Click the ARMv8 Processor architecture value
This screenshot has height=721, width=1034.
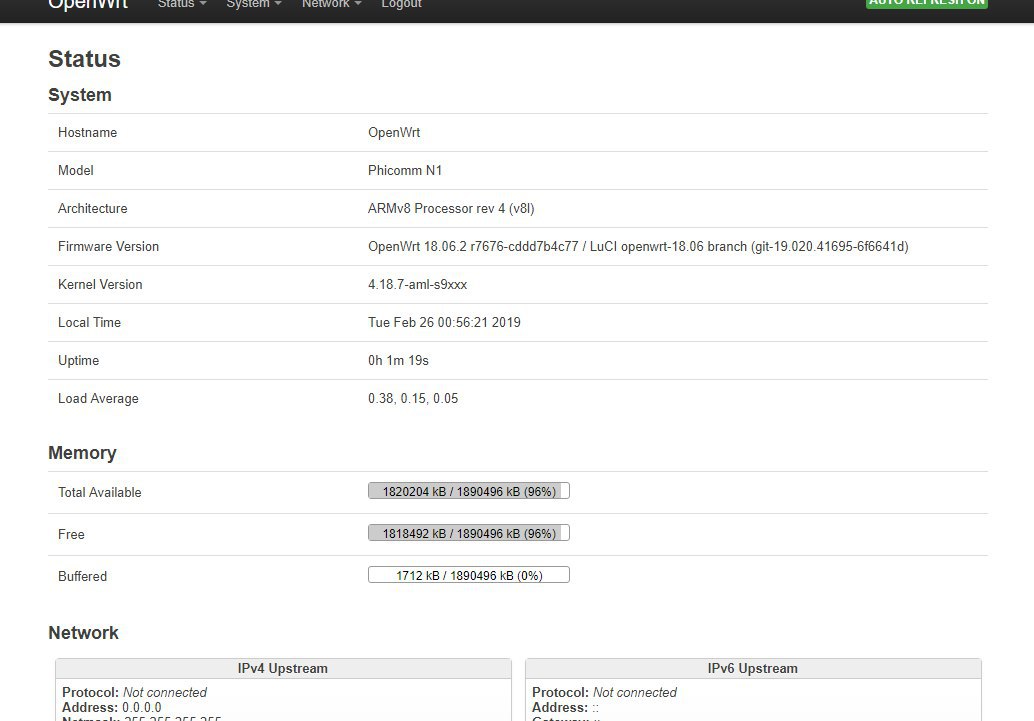point(451,208)
